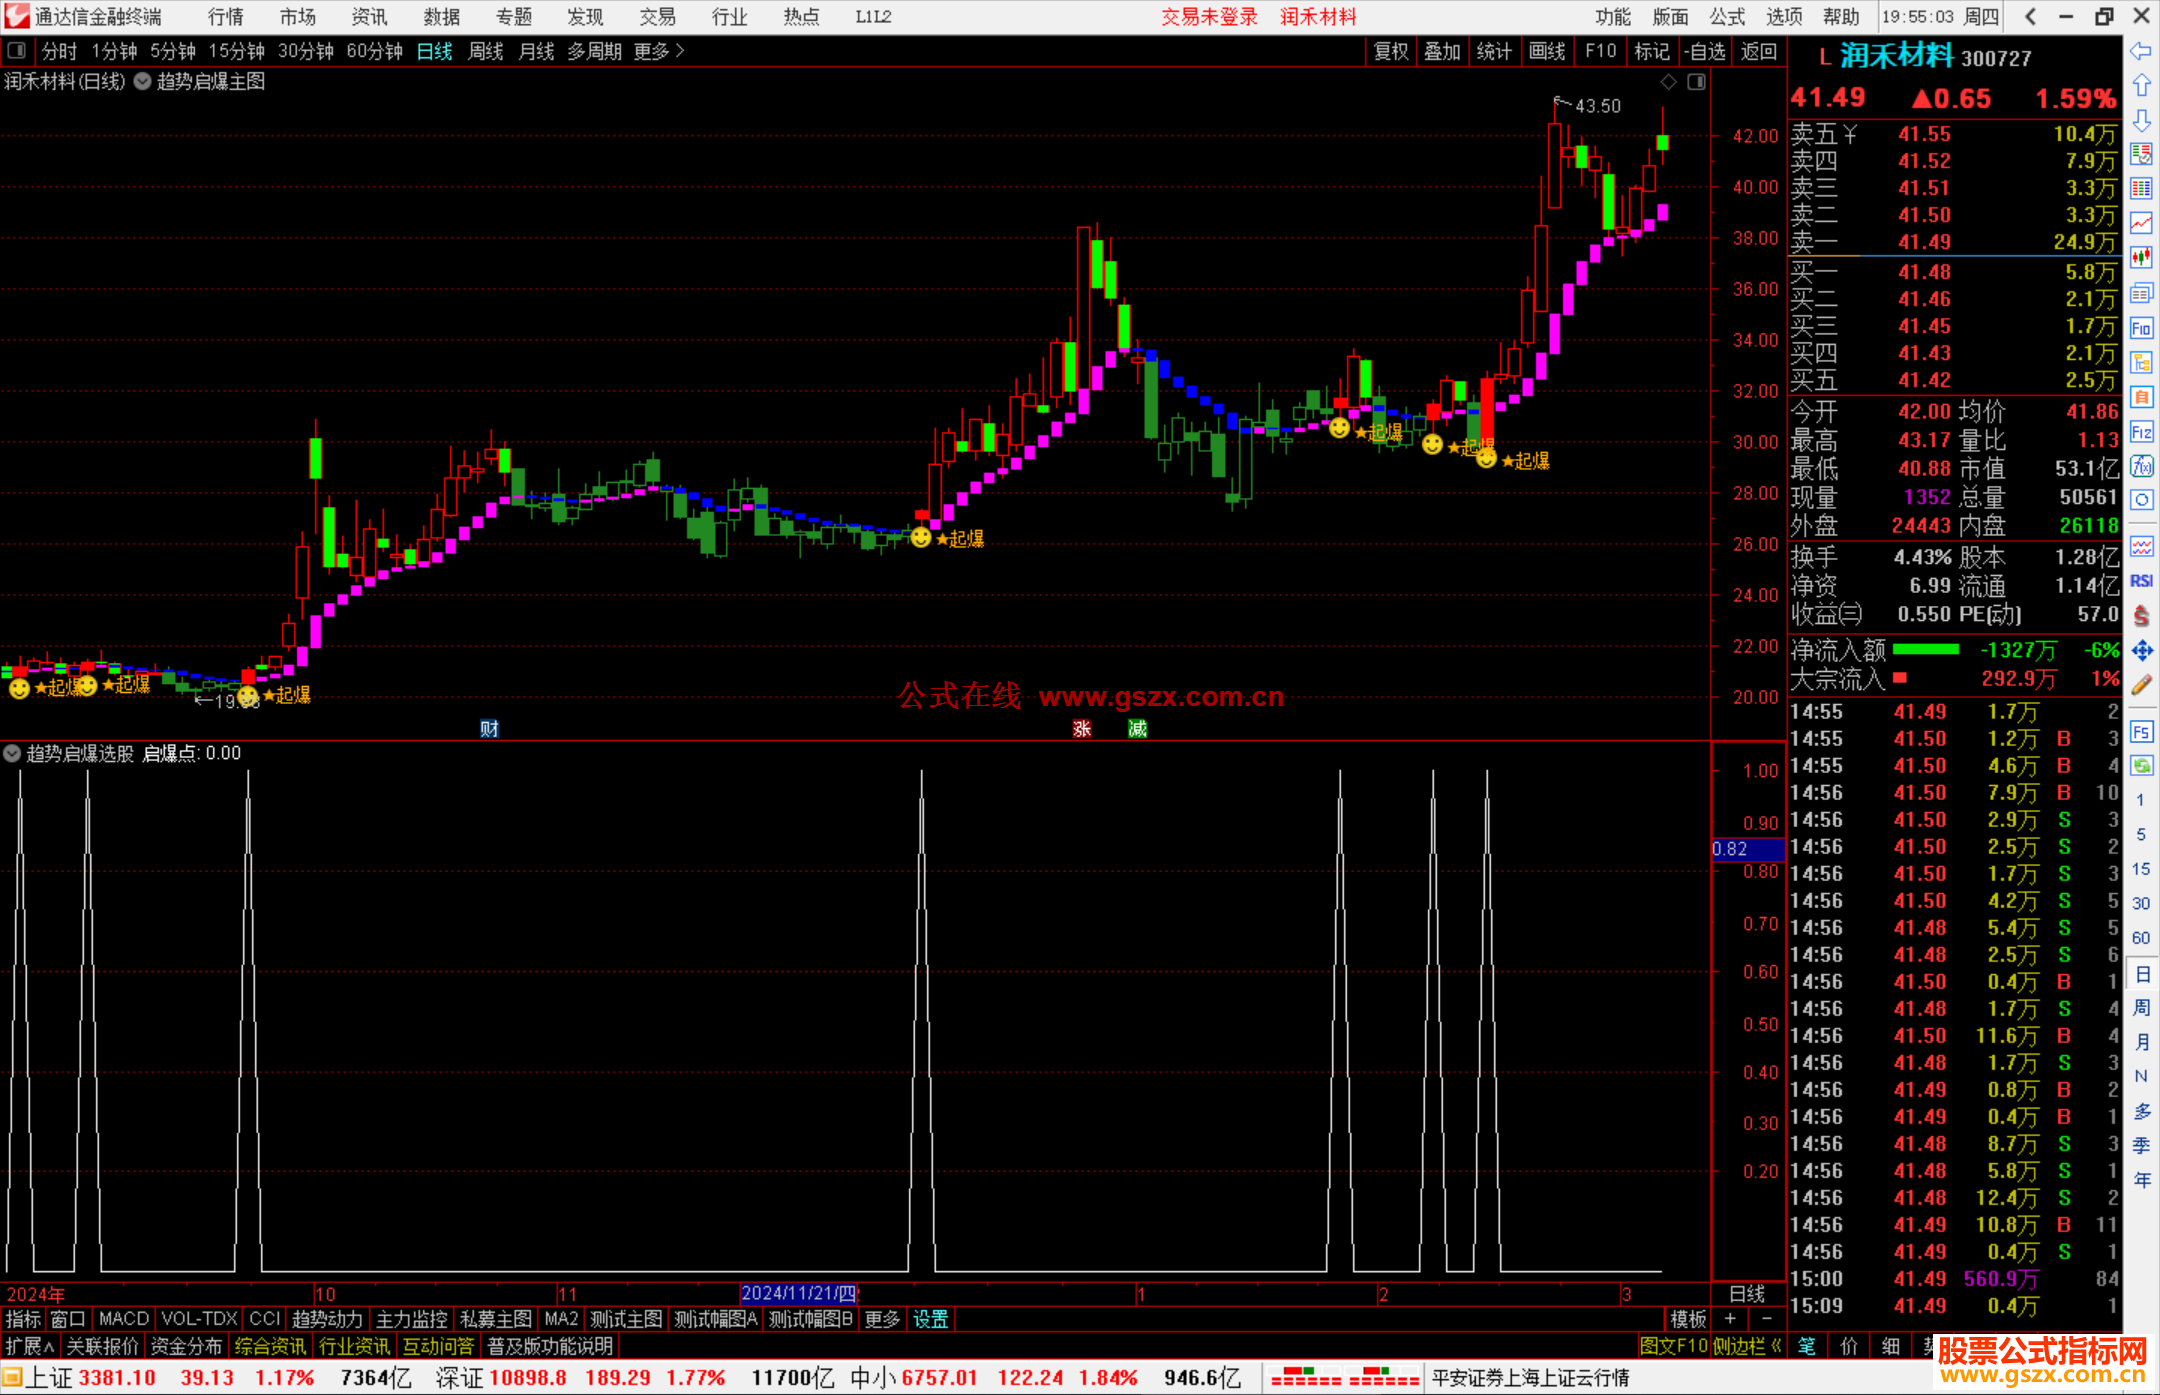Open the 复权 adjustment dropdown
Viewport: 2160px width, 1395px height.
(1391, 51)
